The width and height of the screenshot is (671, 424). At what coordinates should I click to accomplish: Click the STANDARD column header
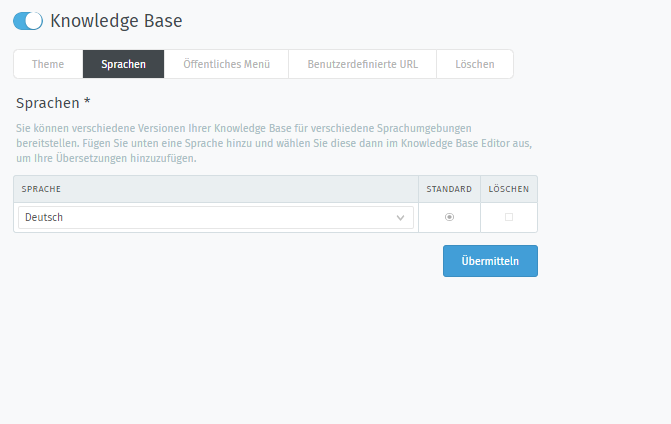[x=449, y=189]
